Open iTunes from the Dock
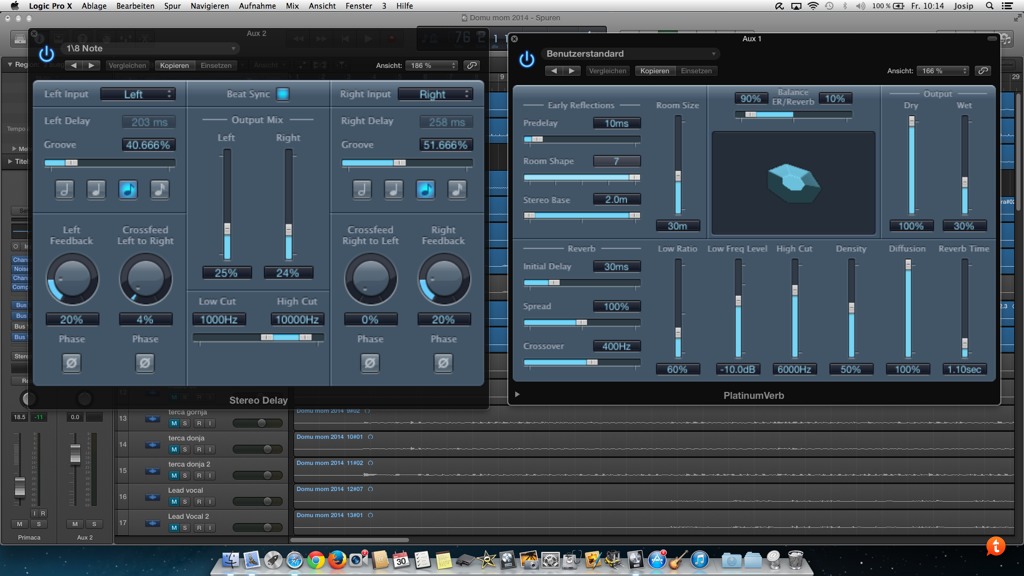The width and height of the screenshot is (1024, 576). tap(699, 560)
